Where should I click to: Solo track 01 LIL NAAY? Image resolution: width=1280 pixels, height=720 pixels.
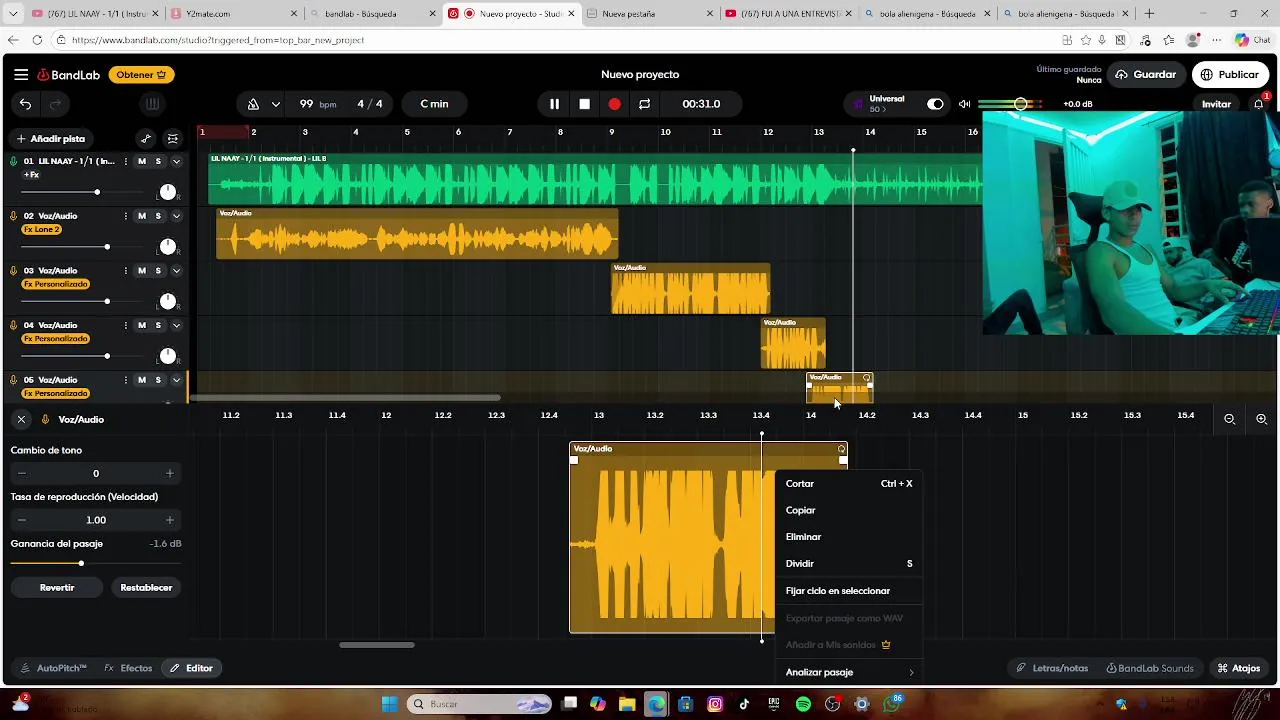point(158,162)
